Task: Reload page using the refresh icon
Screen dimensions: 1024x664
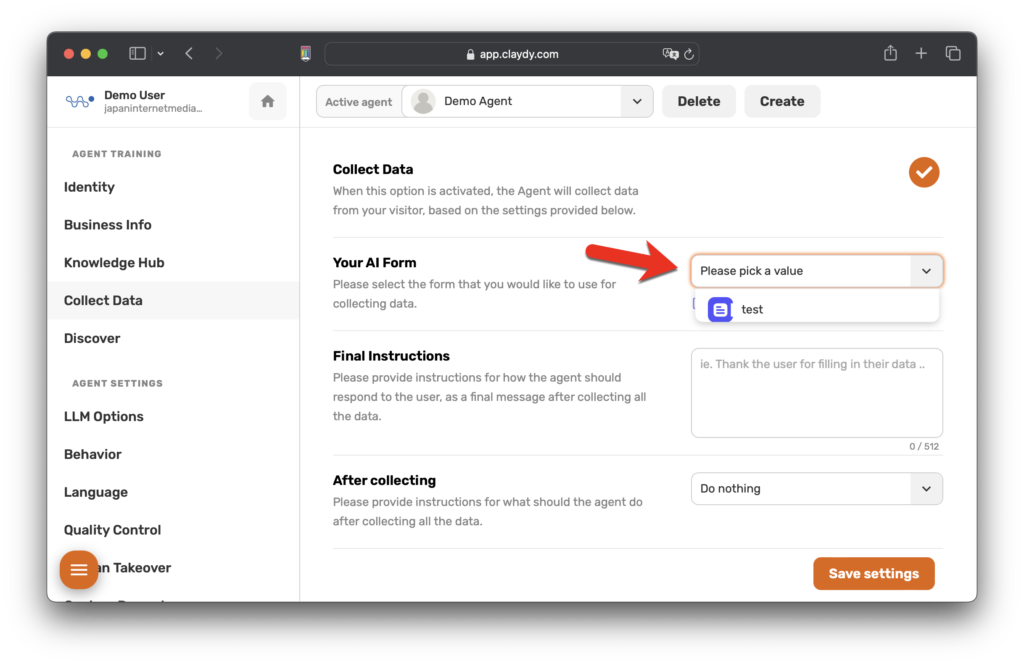Action: point(688,54)
